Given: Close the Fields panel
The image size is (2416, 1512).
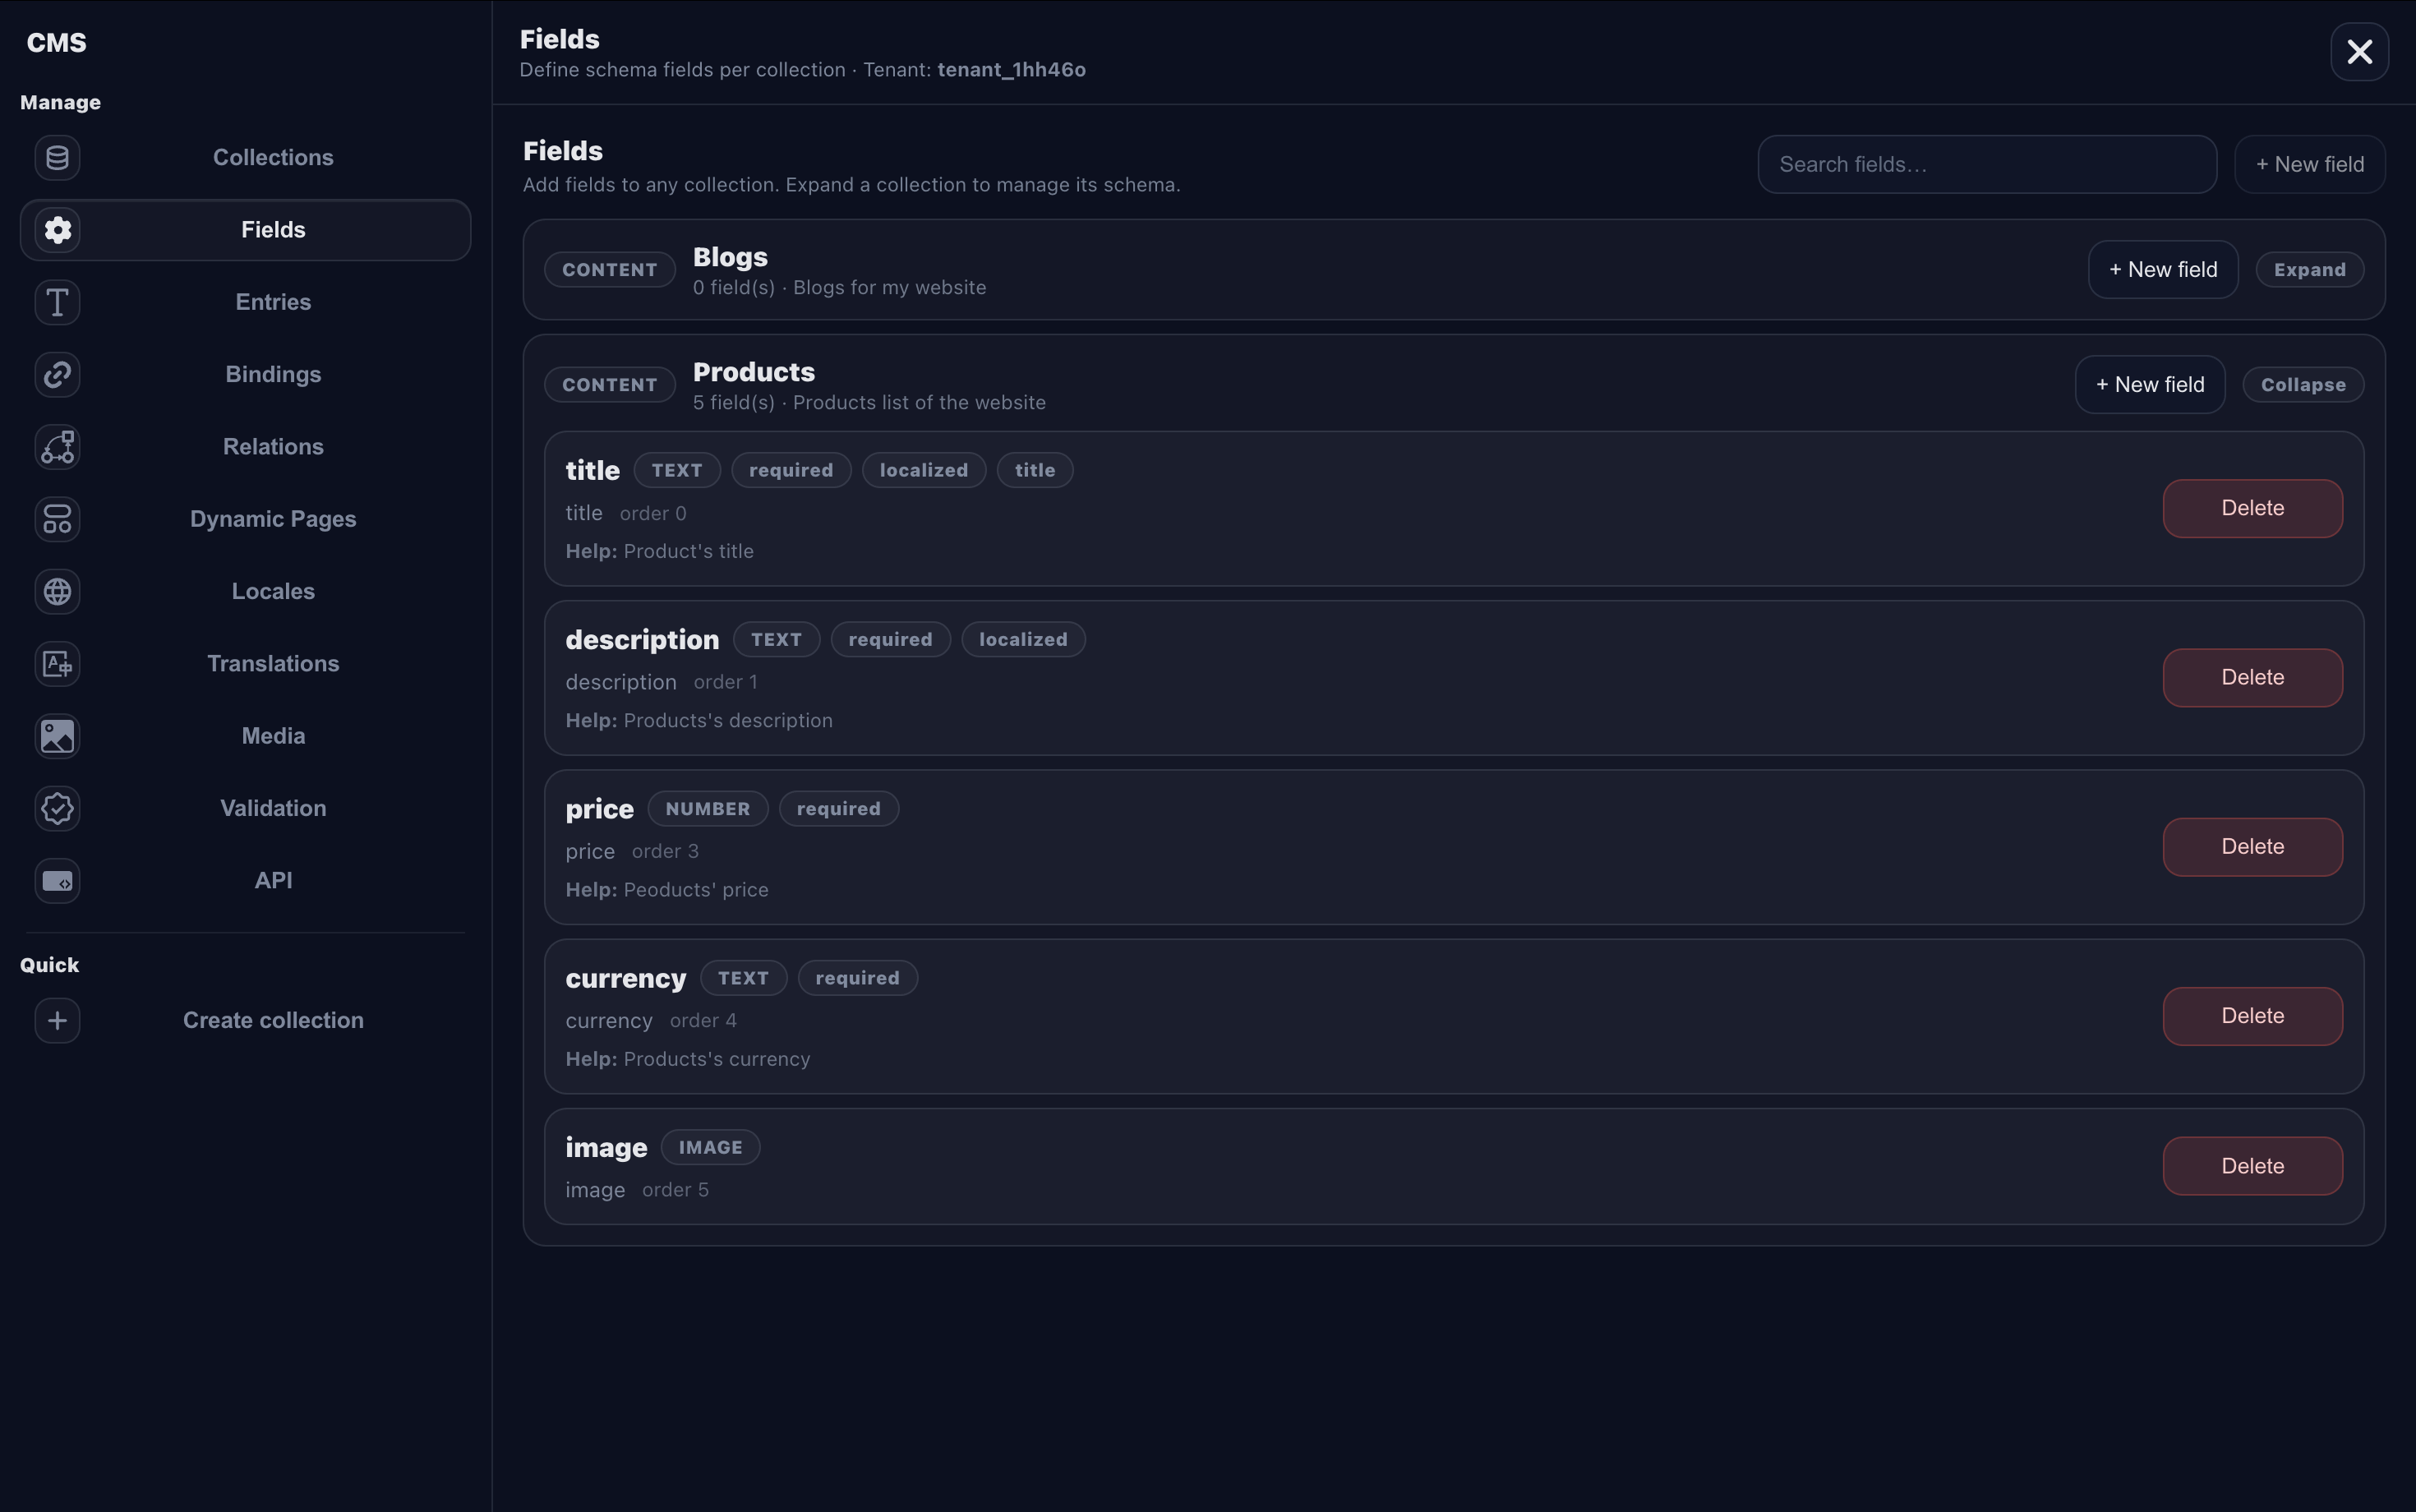Looking at the screenshot, I should coord(2359,52).
